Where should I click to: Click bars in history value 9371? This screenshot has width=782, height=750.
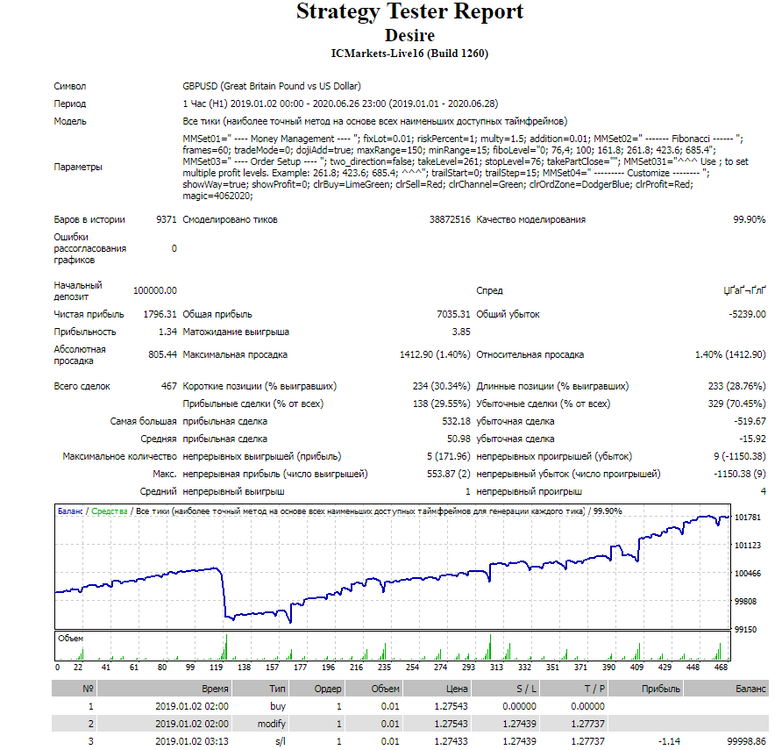pyautogui.click(x=166, y=219)
